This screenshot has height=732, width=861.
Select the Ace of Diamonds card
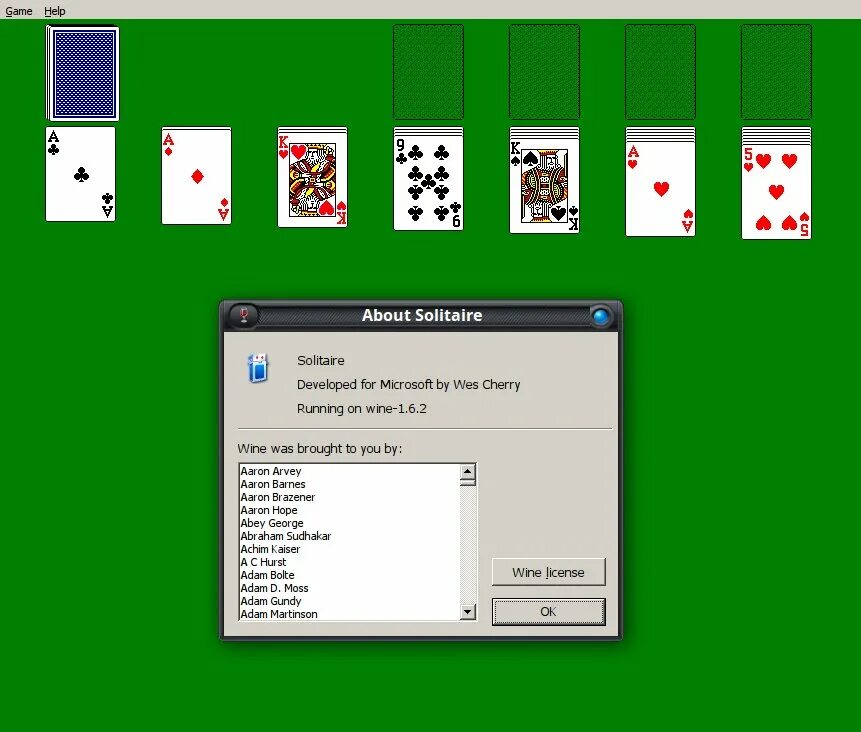197,177
